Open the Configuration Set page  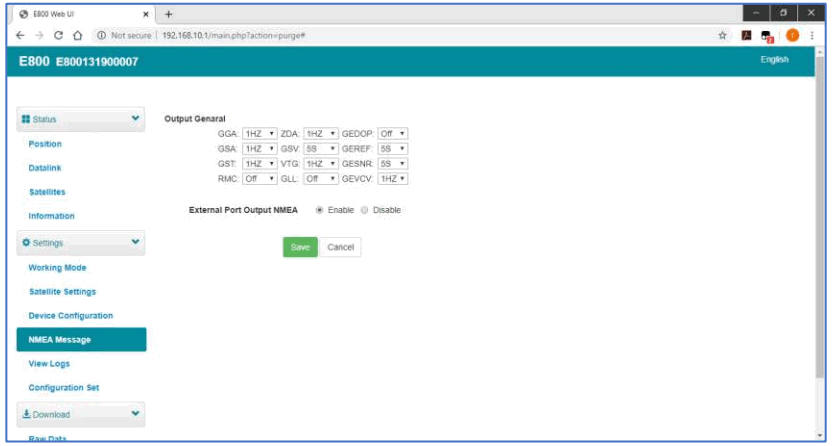(x=64, y=388)
